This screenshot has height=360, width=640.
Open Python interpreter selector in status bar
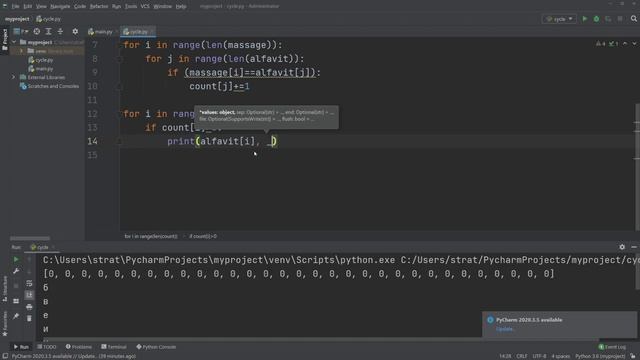(600, 356)
